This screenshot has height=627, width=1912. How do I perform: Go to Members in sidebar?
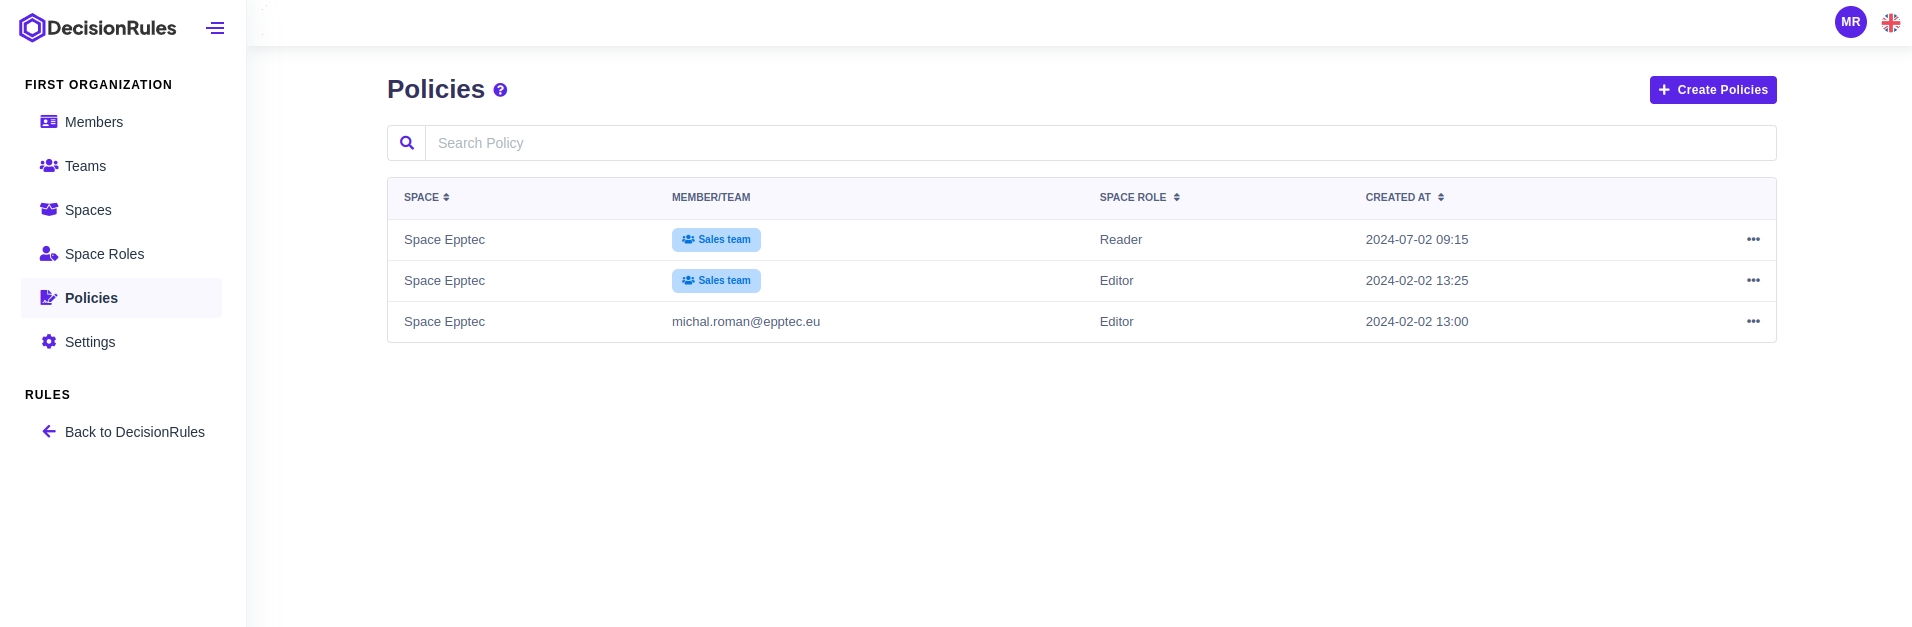click(x=94, y=122)
